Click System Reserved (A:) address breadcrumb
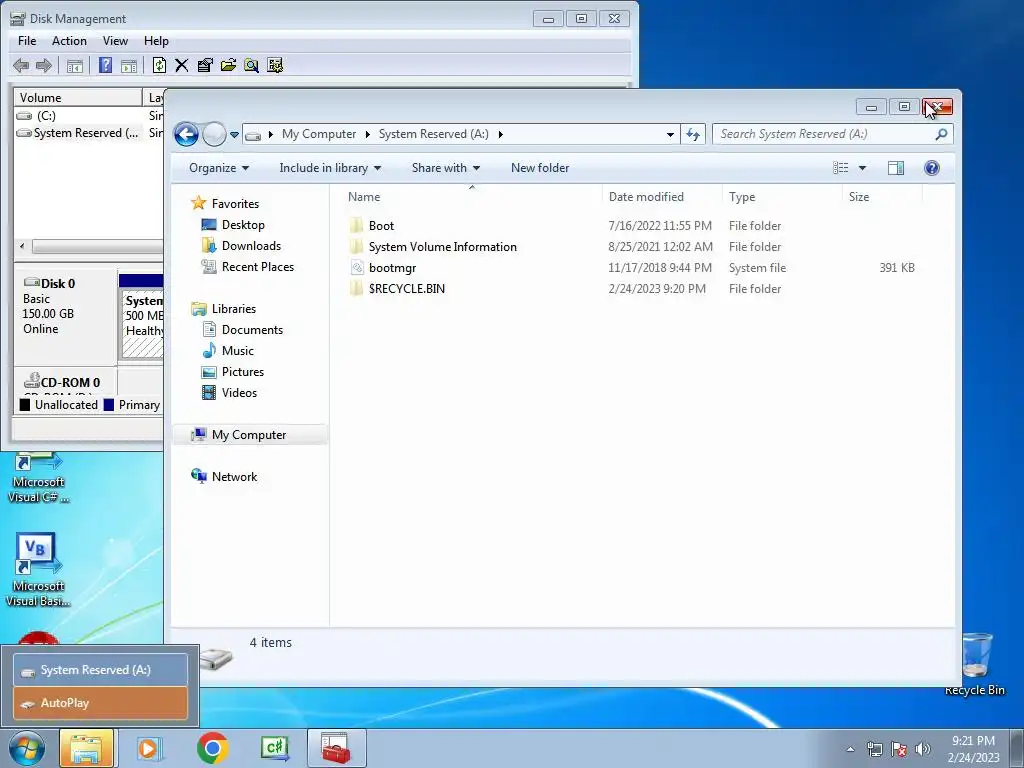This screenshot has height=768, width=1024. click(434, 134)
